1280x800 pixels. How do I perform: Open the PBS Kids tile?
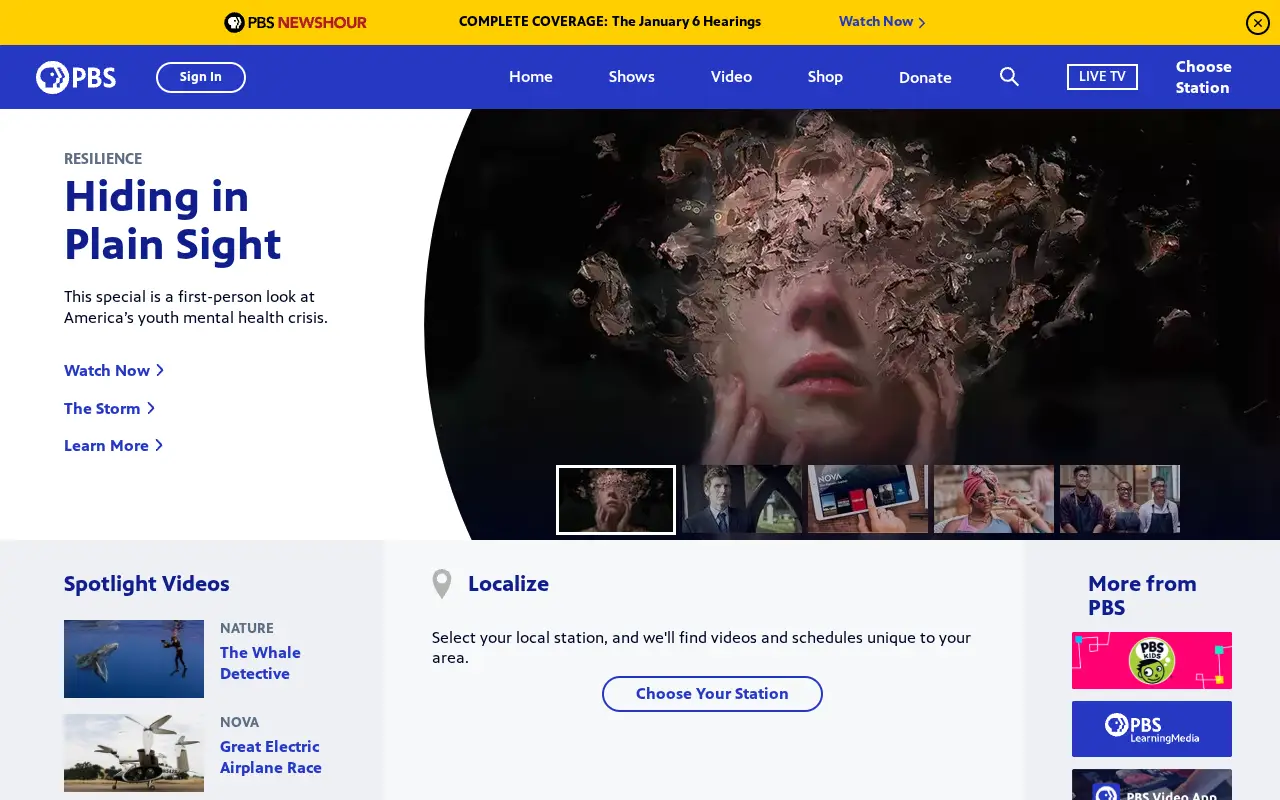(x=1152, y=660)
